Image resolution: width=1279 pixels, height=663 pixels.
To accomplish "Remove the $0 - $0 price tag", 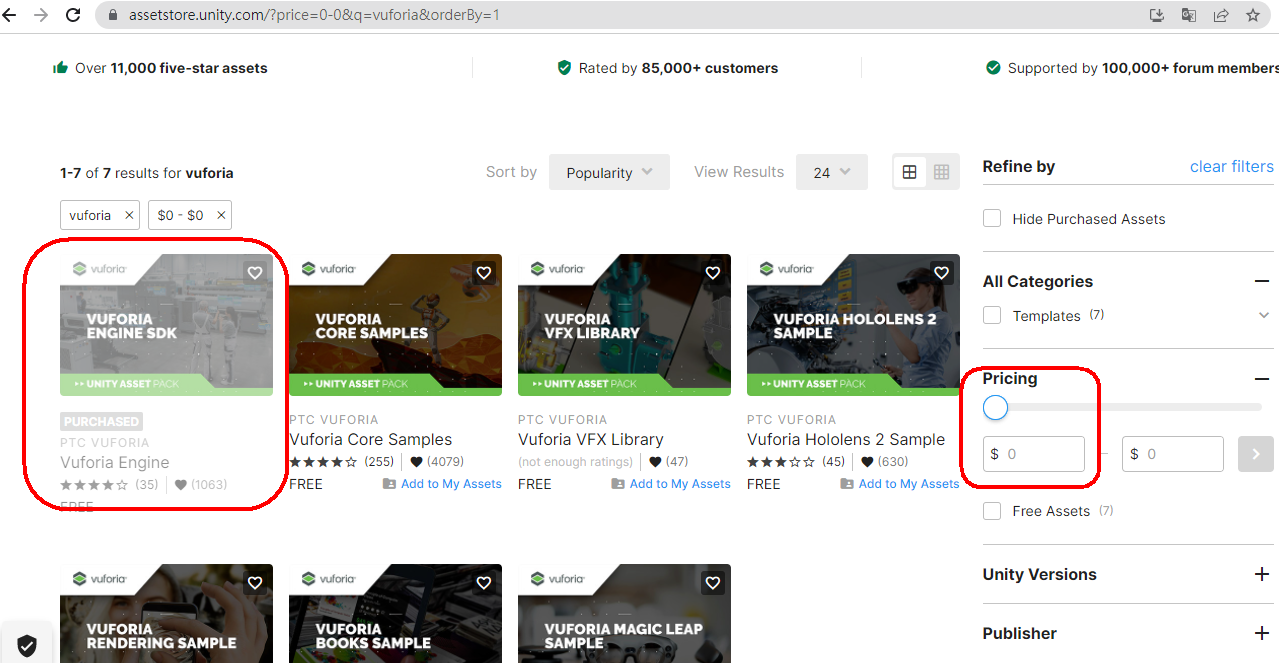I will (x=221, y=215).
